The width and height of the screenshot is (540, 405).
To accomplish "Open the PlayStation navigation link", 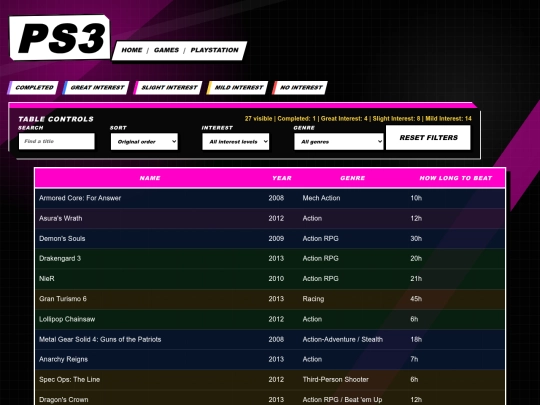I will coord(215,50).
